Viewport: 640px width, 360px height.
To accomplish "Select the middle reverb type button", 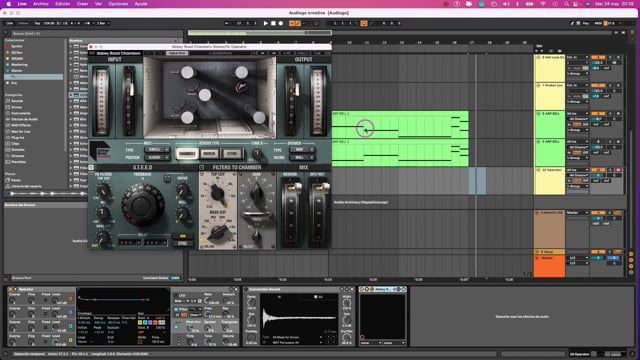I will (209, 154).
